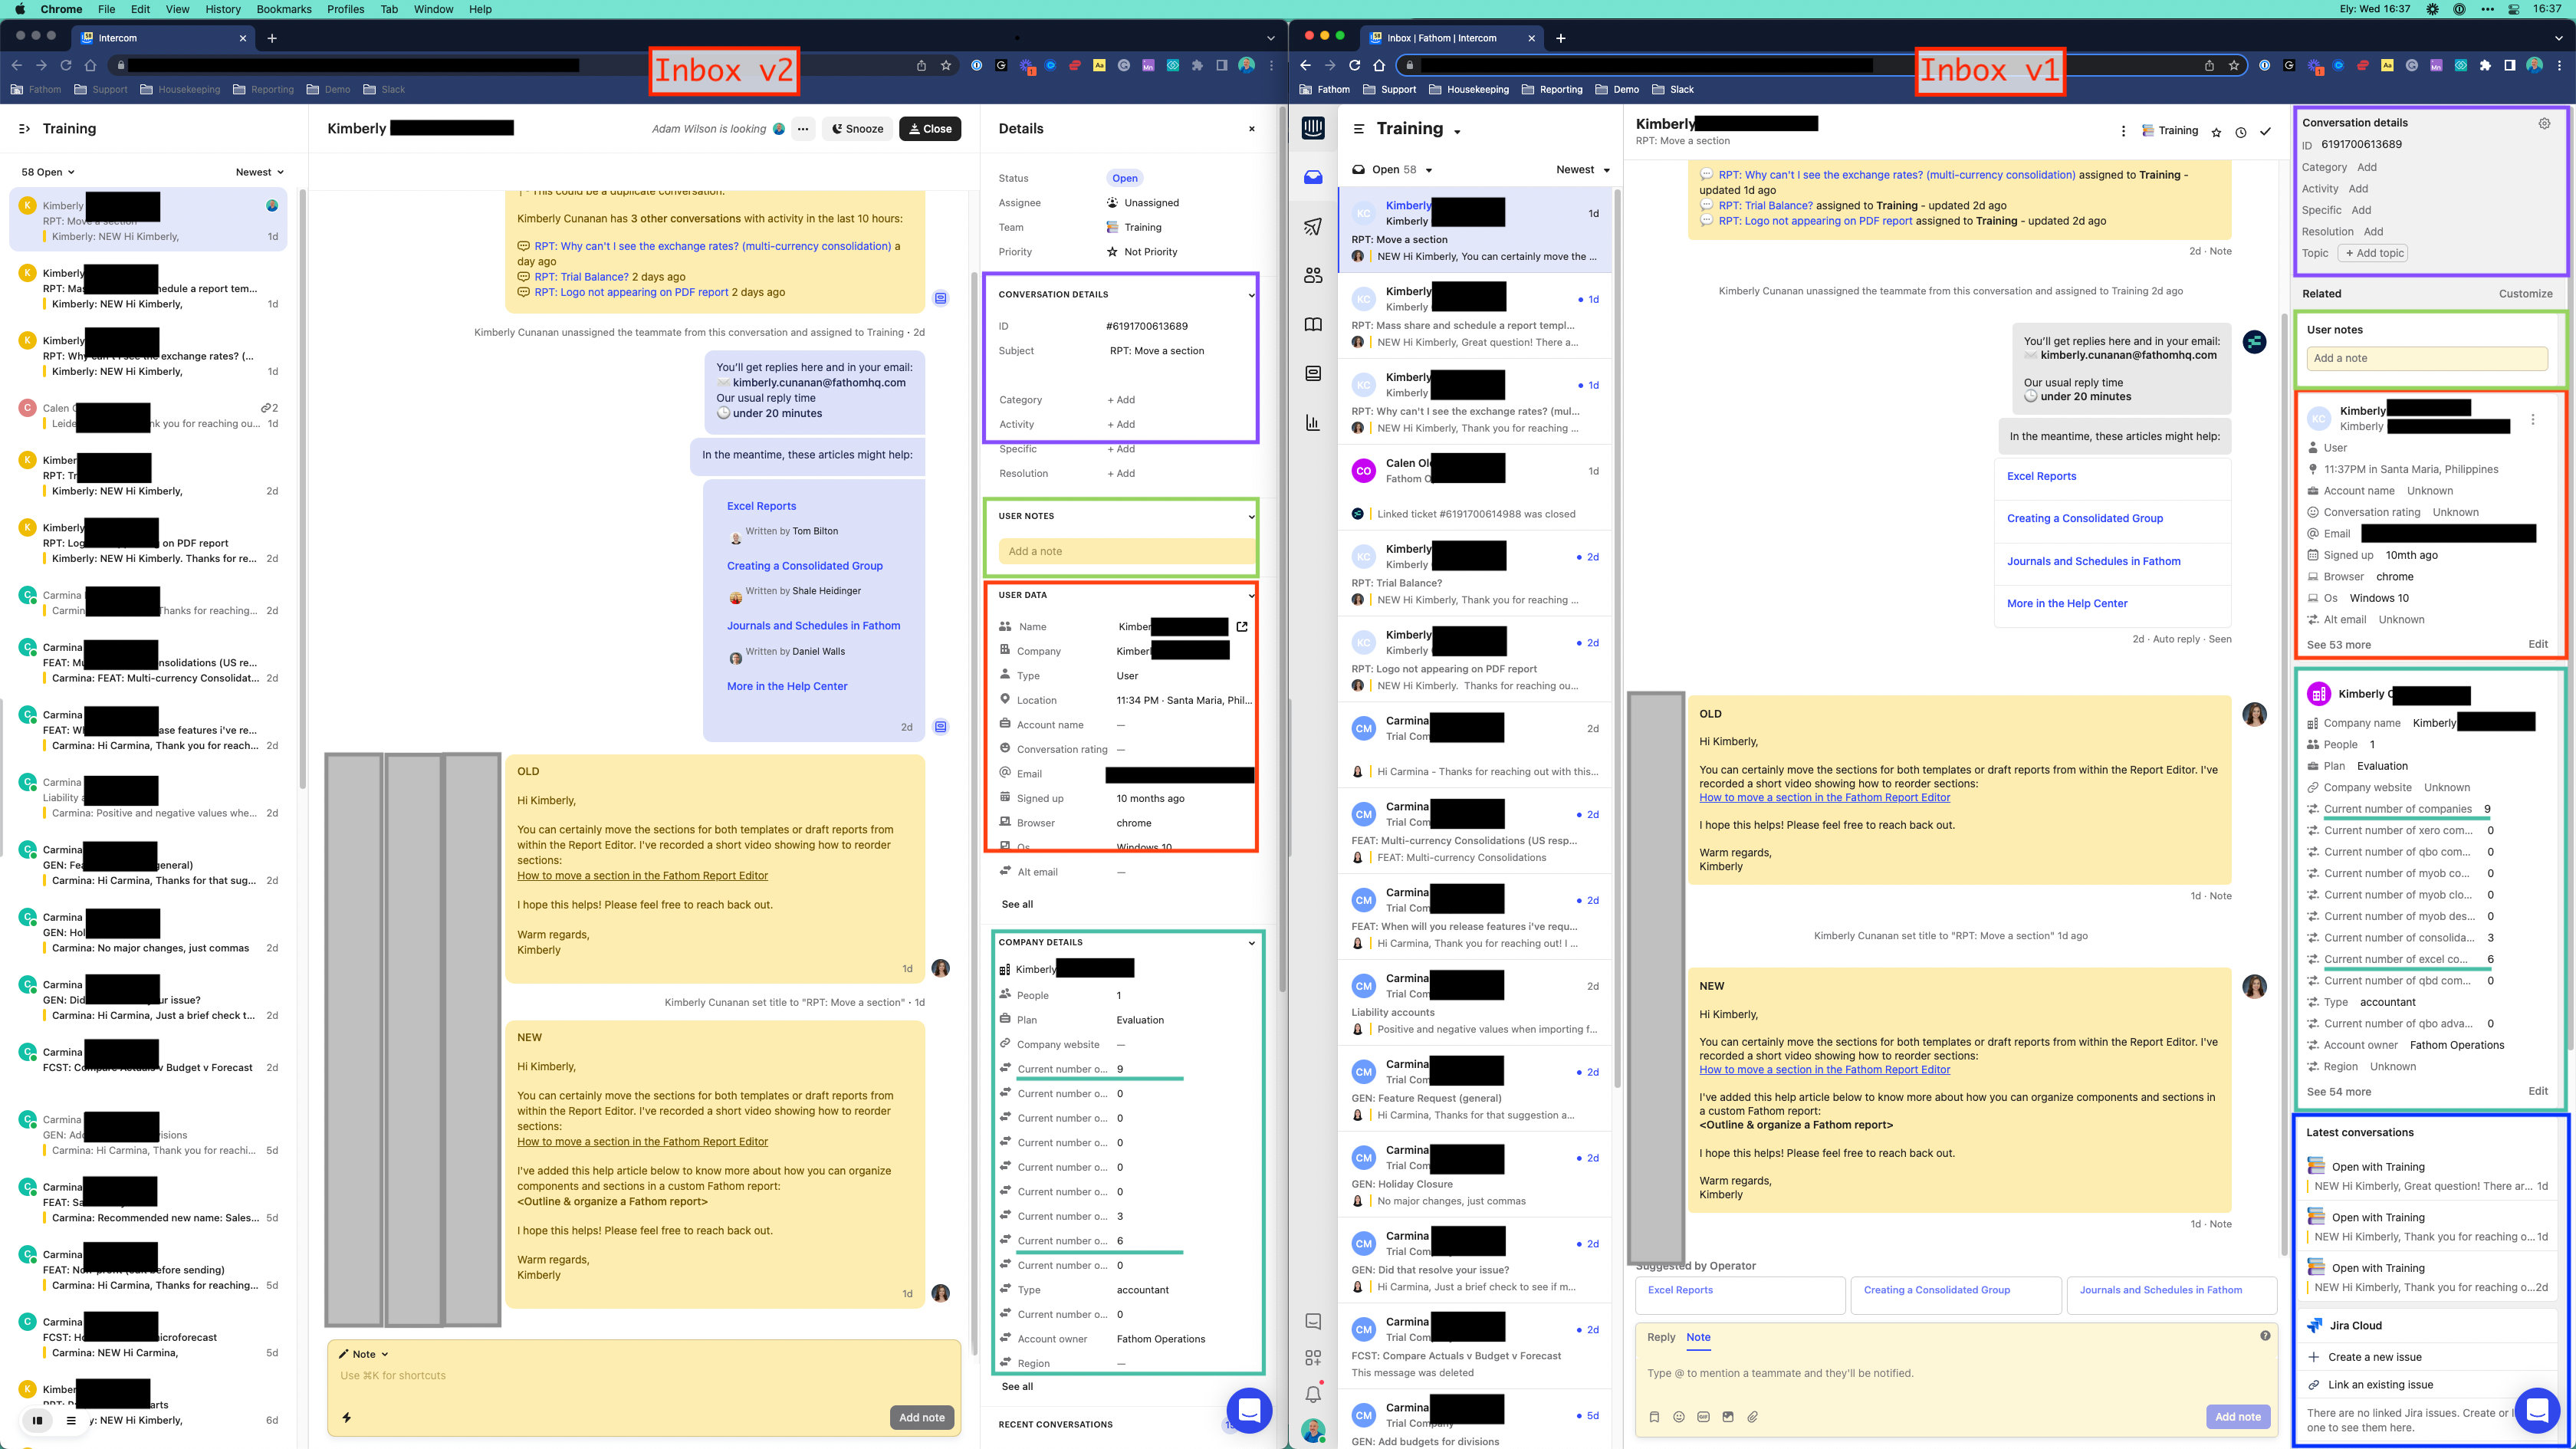
Task: Open macOS Control Center in menu bar
Action: tap(2513, 9)
